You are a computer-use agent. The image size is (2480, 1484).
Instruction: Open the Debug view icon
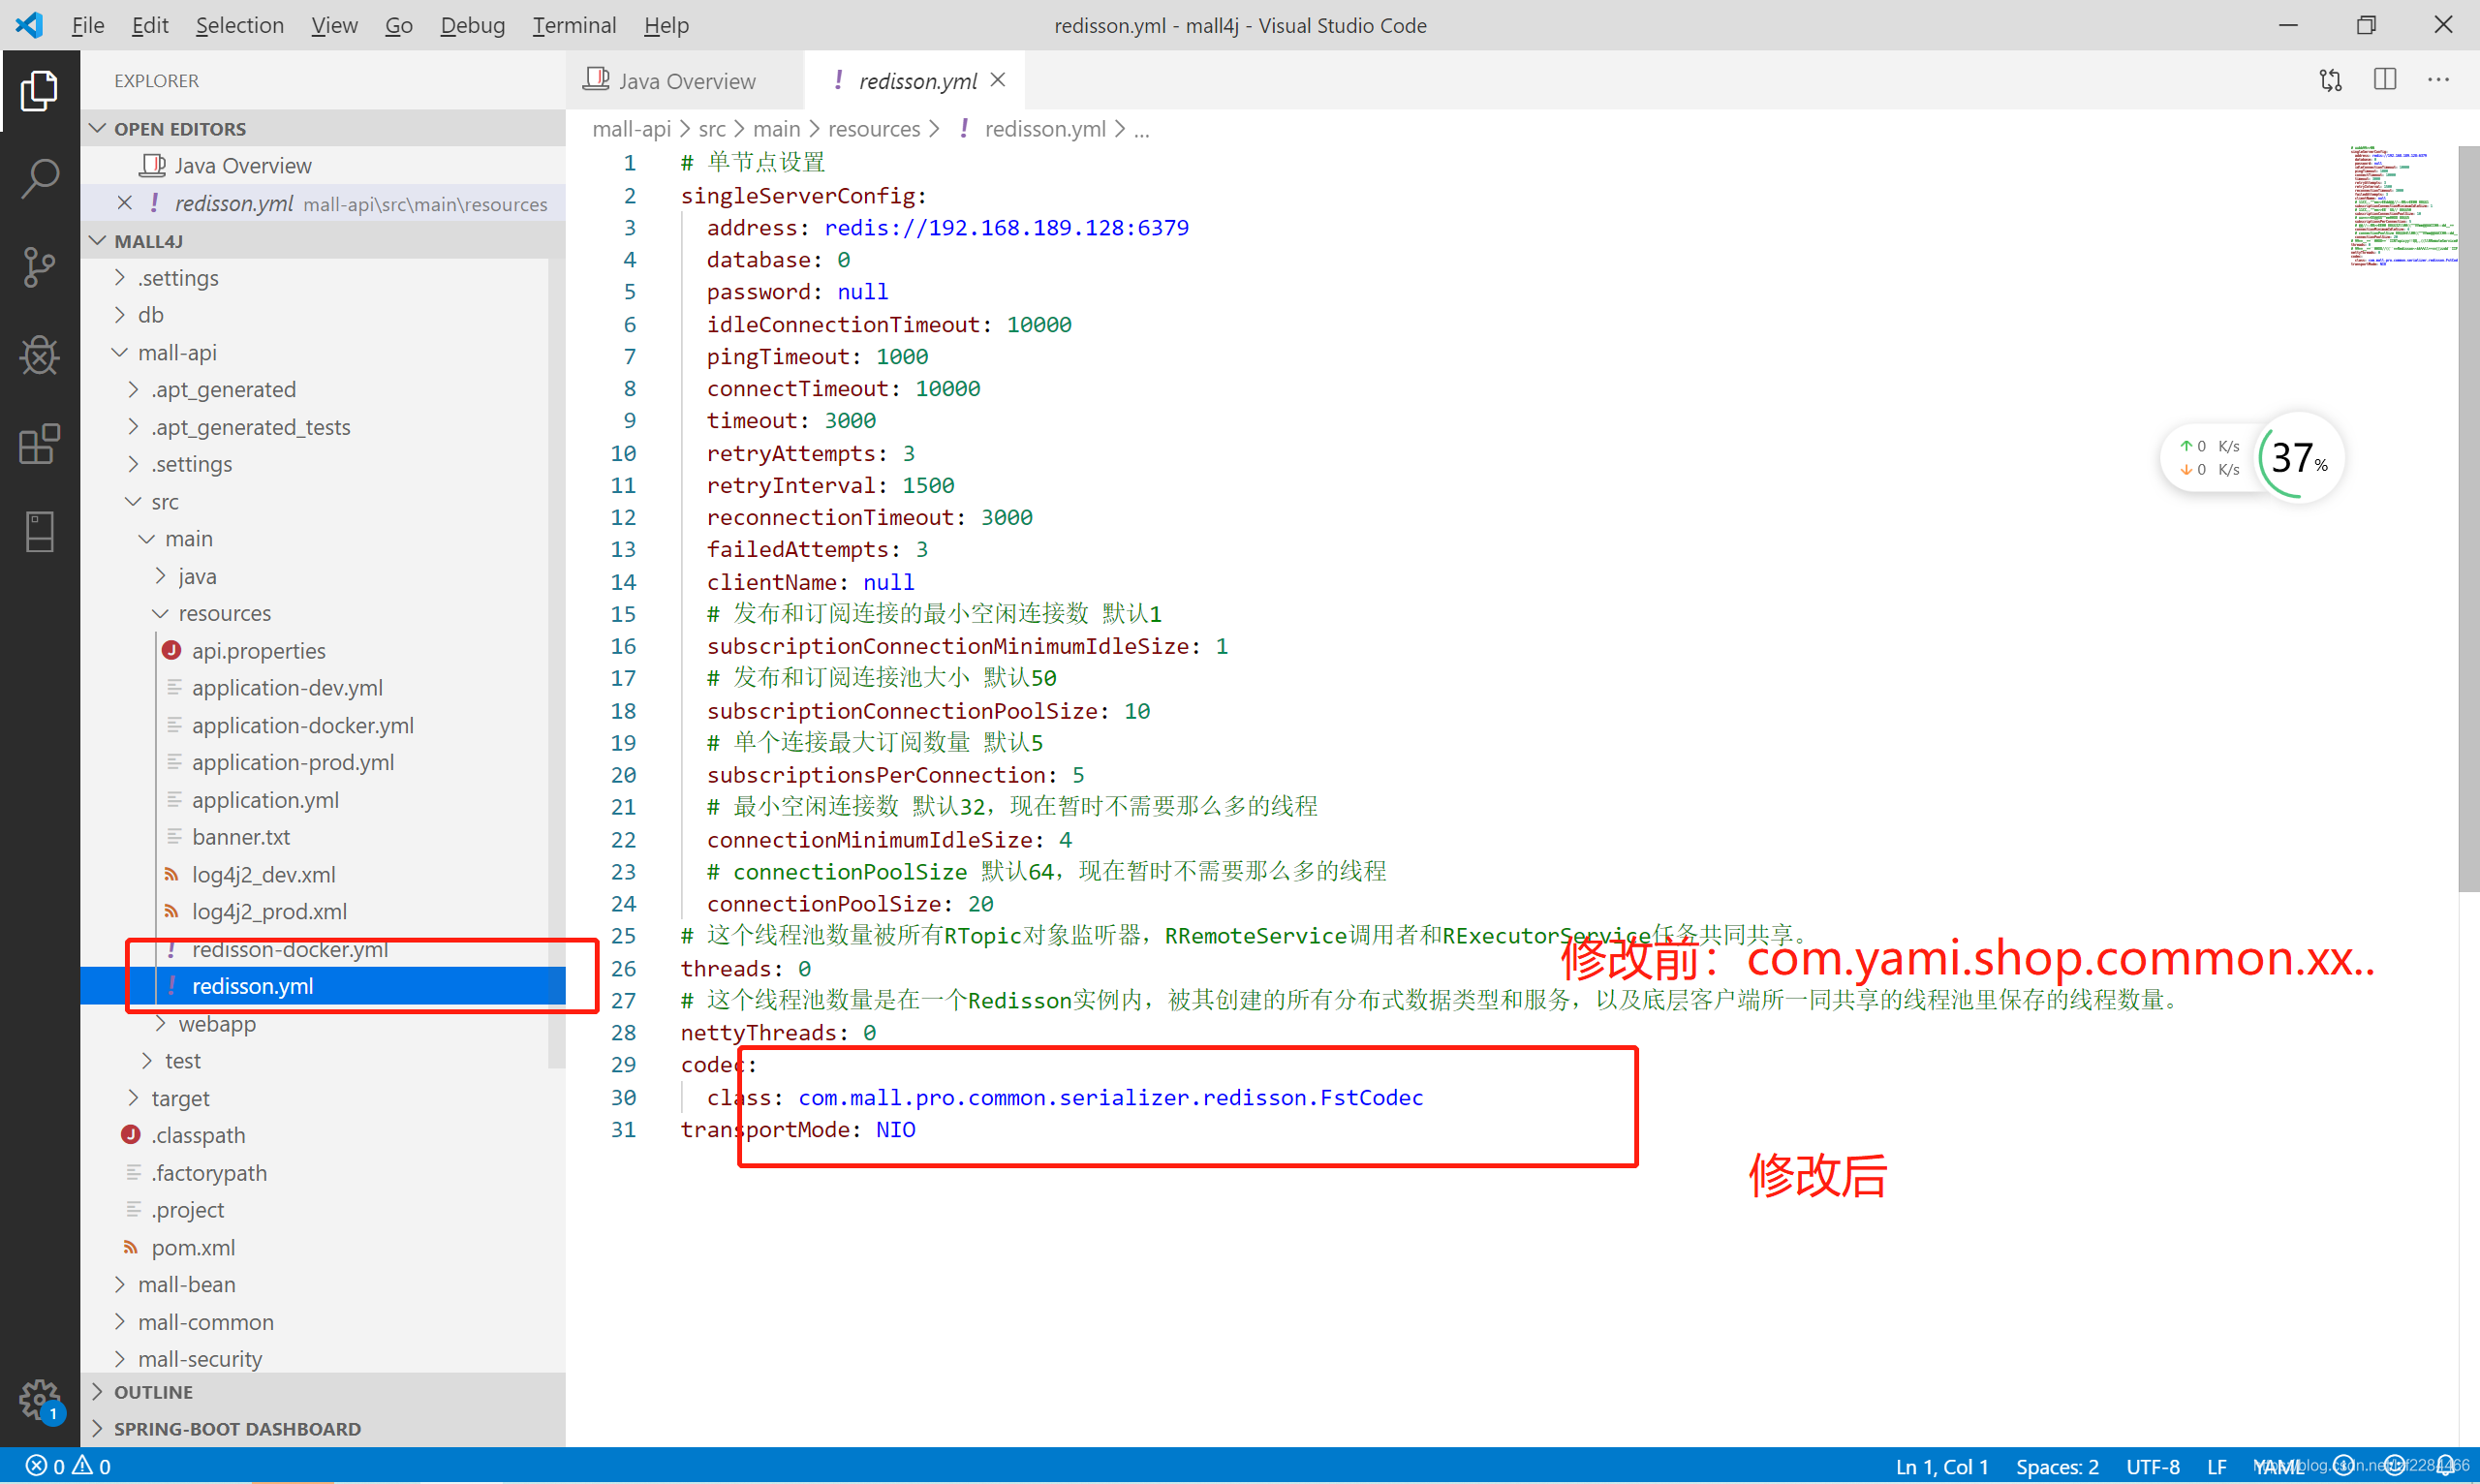pyautogui.click(x=40, y=355)
